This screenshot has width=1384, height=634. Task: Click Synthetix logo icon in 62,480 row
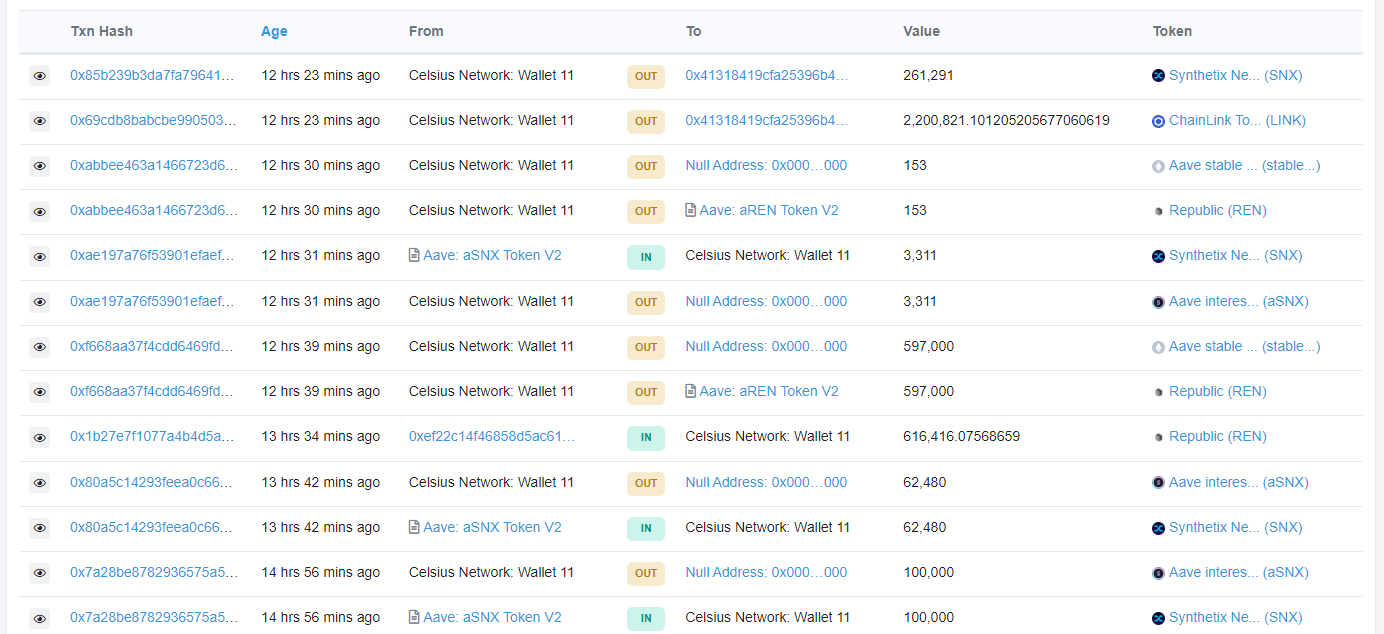pyautogui.click(x=1159, y=528)
